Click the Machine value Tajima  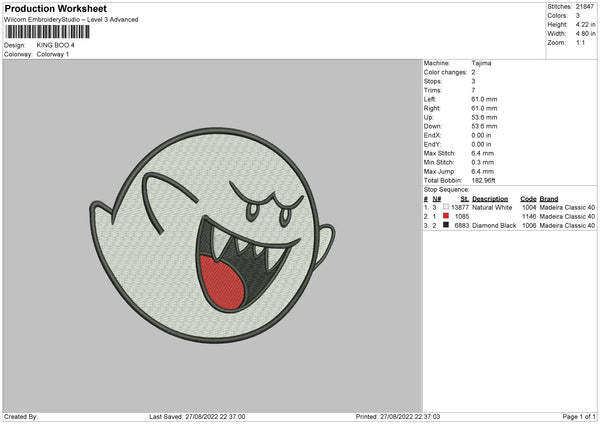[481, 63]
